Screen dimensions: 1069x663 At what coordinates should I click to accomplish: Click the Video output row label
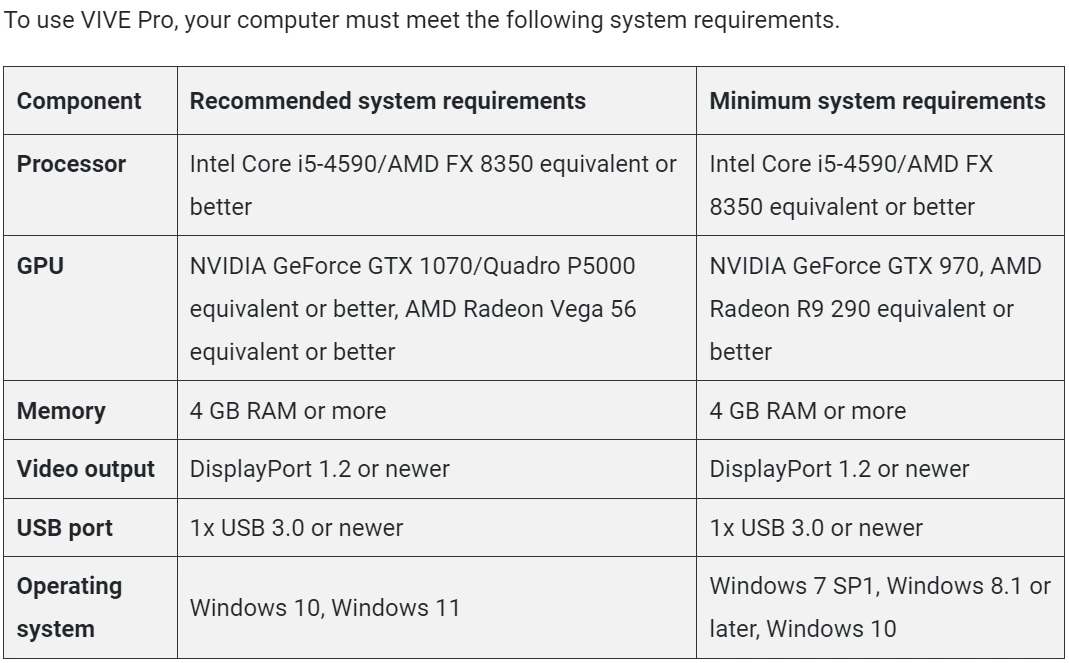coord(86,469)
